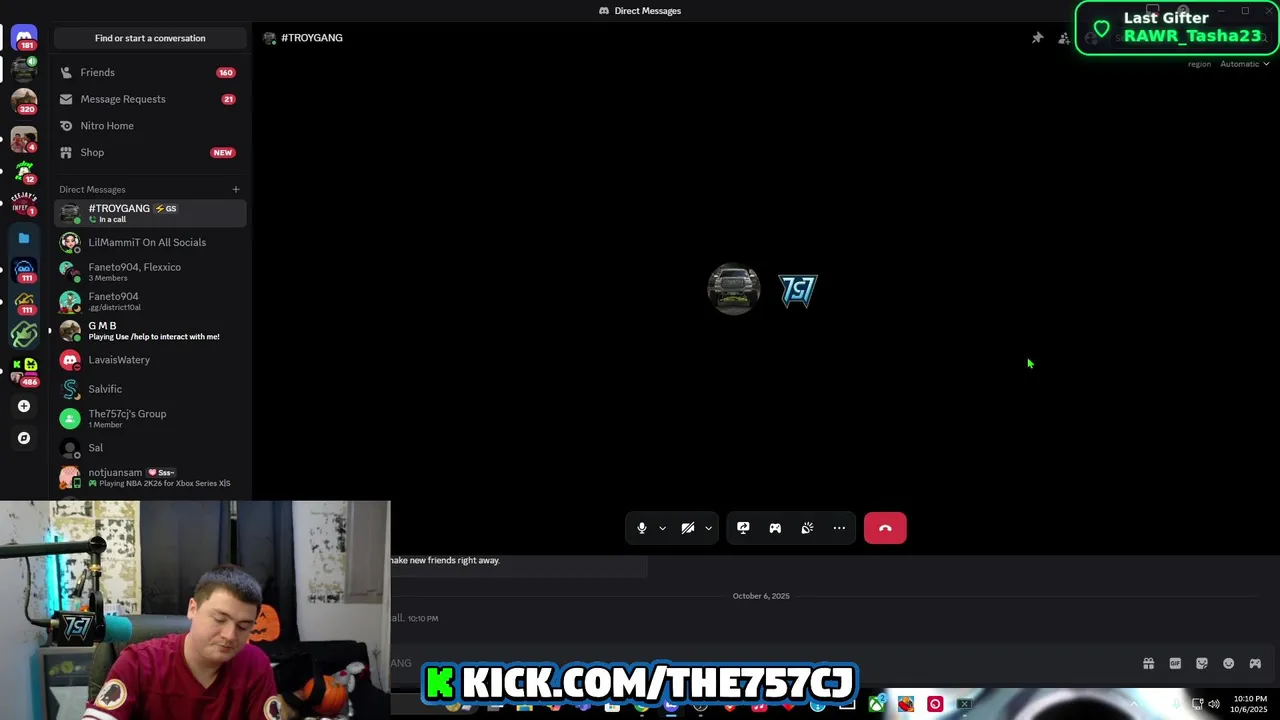Click the 757 logo avatar in call

[798, 290]
